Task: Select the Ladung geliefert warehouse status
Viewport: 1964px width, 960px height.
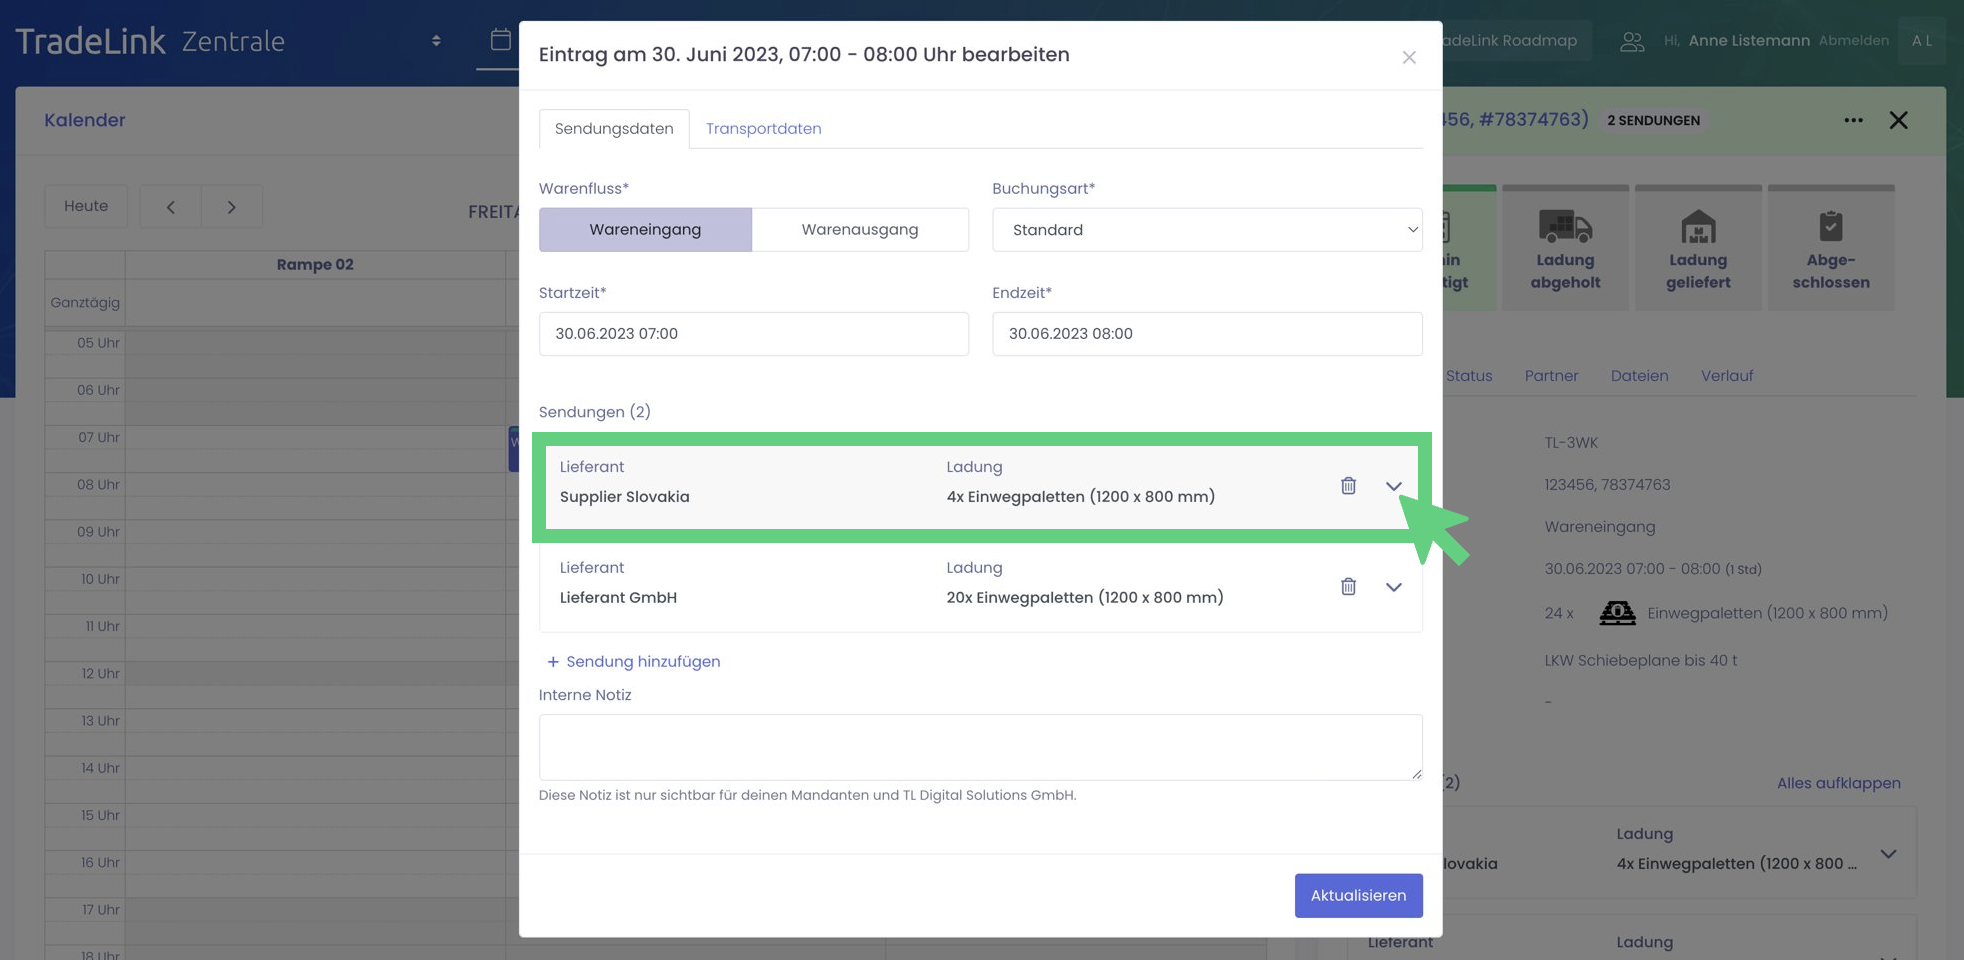Action: tap(1697, 249)
